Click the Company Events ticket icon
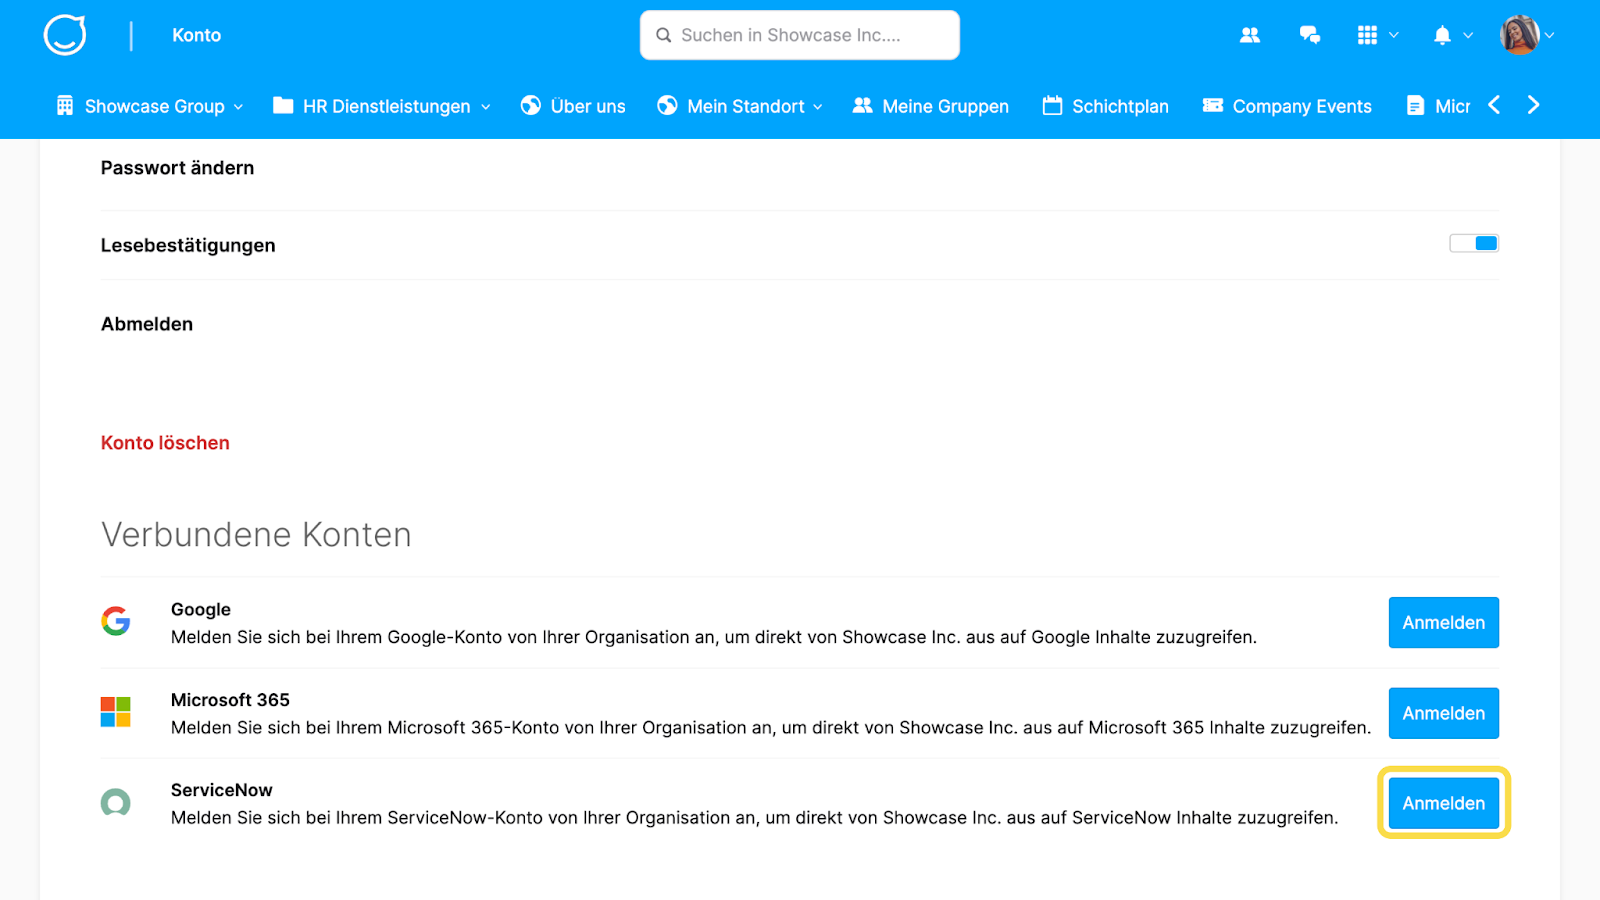This screenshot has width=1600, height=900. coord(1213,105)
